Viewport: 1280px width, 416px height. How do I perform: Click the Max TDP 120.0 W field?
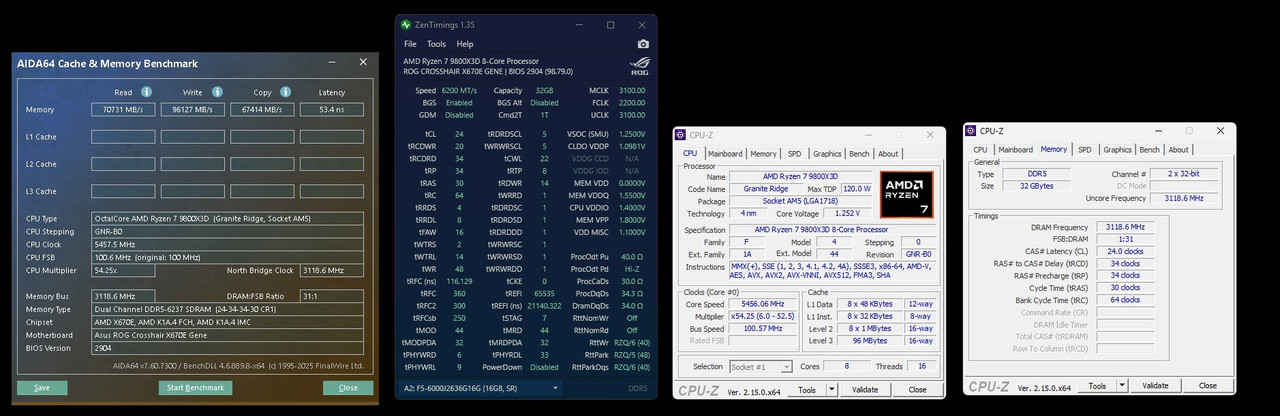coord(856,188)
